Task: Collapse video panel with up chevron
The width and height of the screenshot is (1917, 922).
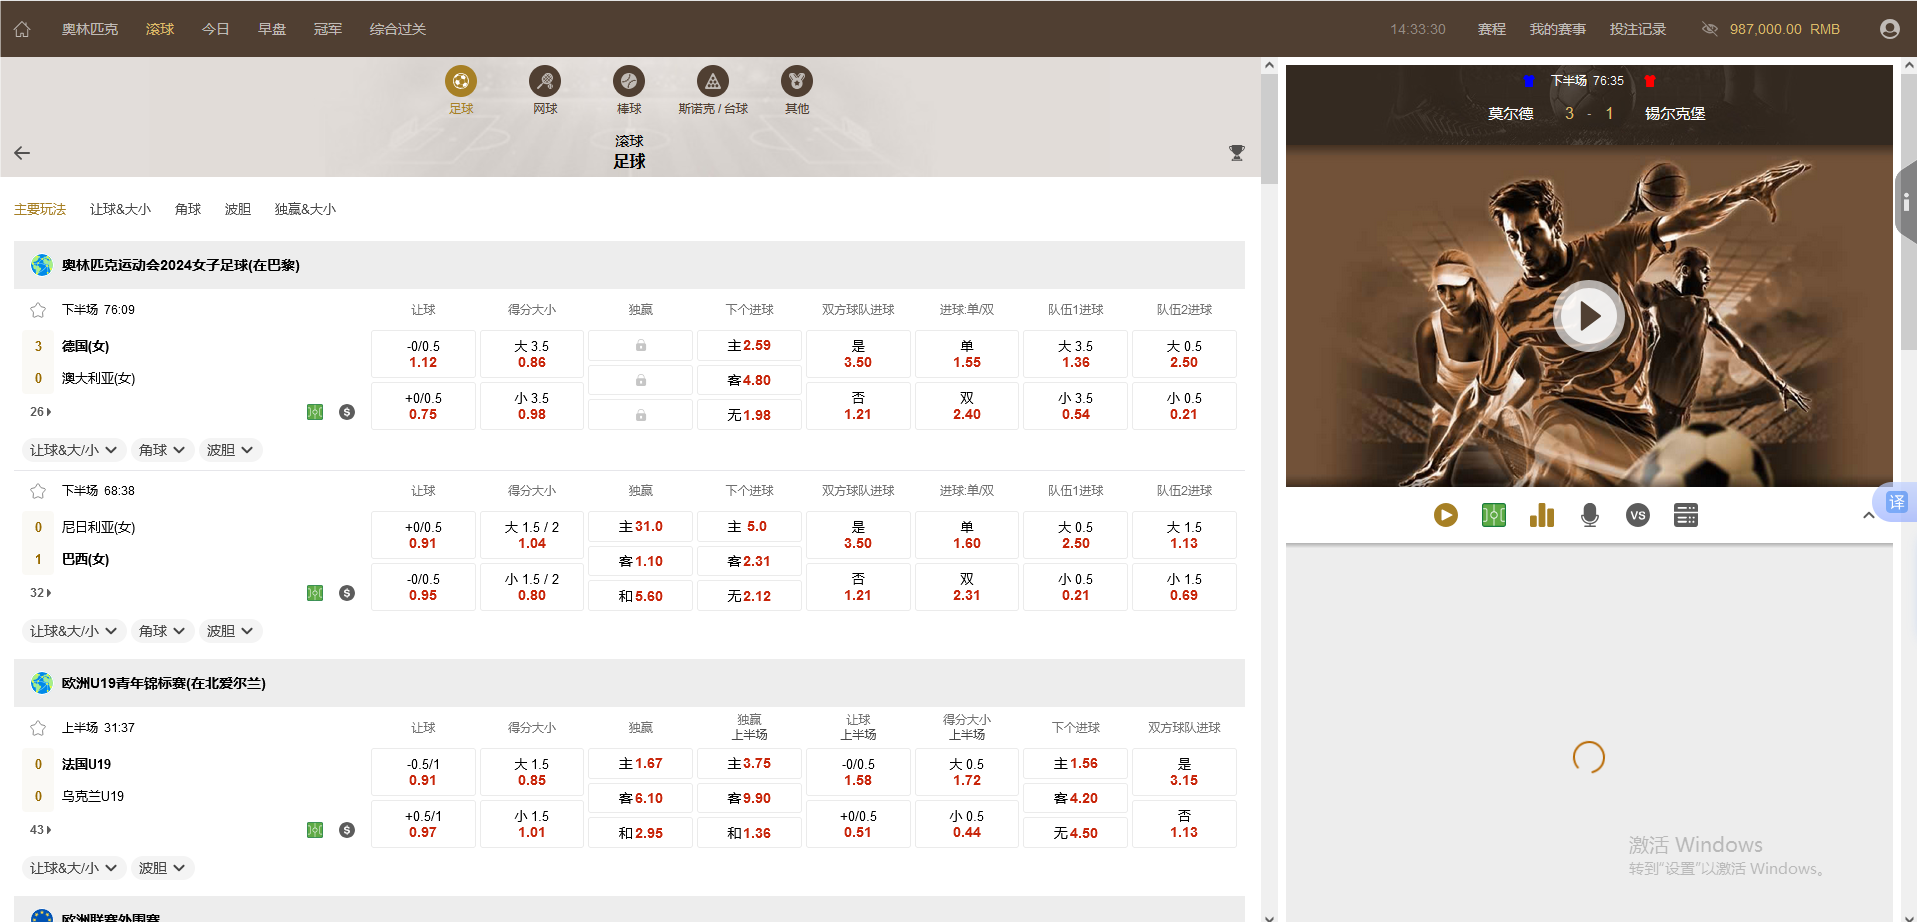Action: point(1868,515)
